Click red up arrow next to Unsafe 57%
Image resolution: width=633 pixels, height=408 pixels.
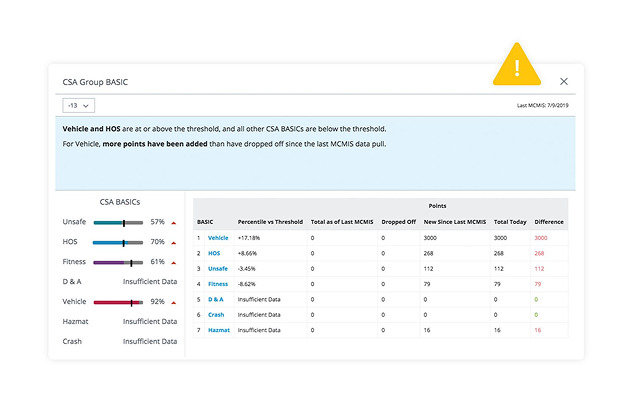[174, 223]
